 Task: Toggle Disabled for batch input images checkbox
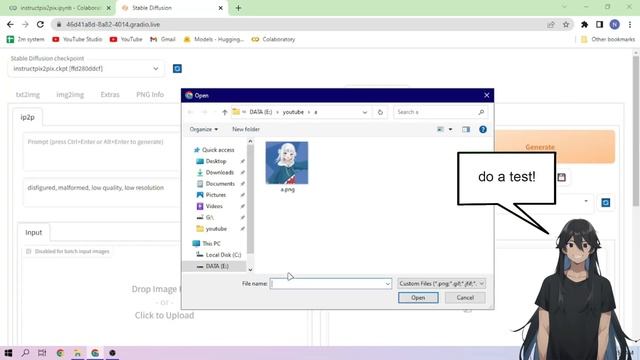coord(29,251)
